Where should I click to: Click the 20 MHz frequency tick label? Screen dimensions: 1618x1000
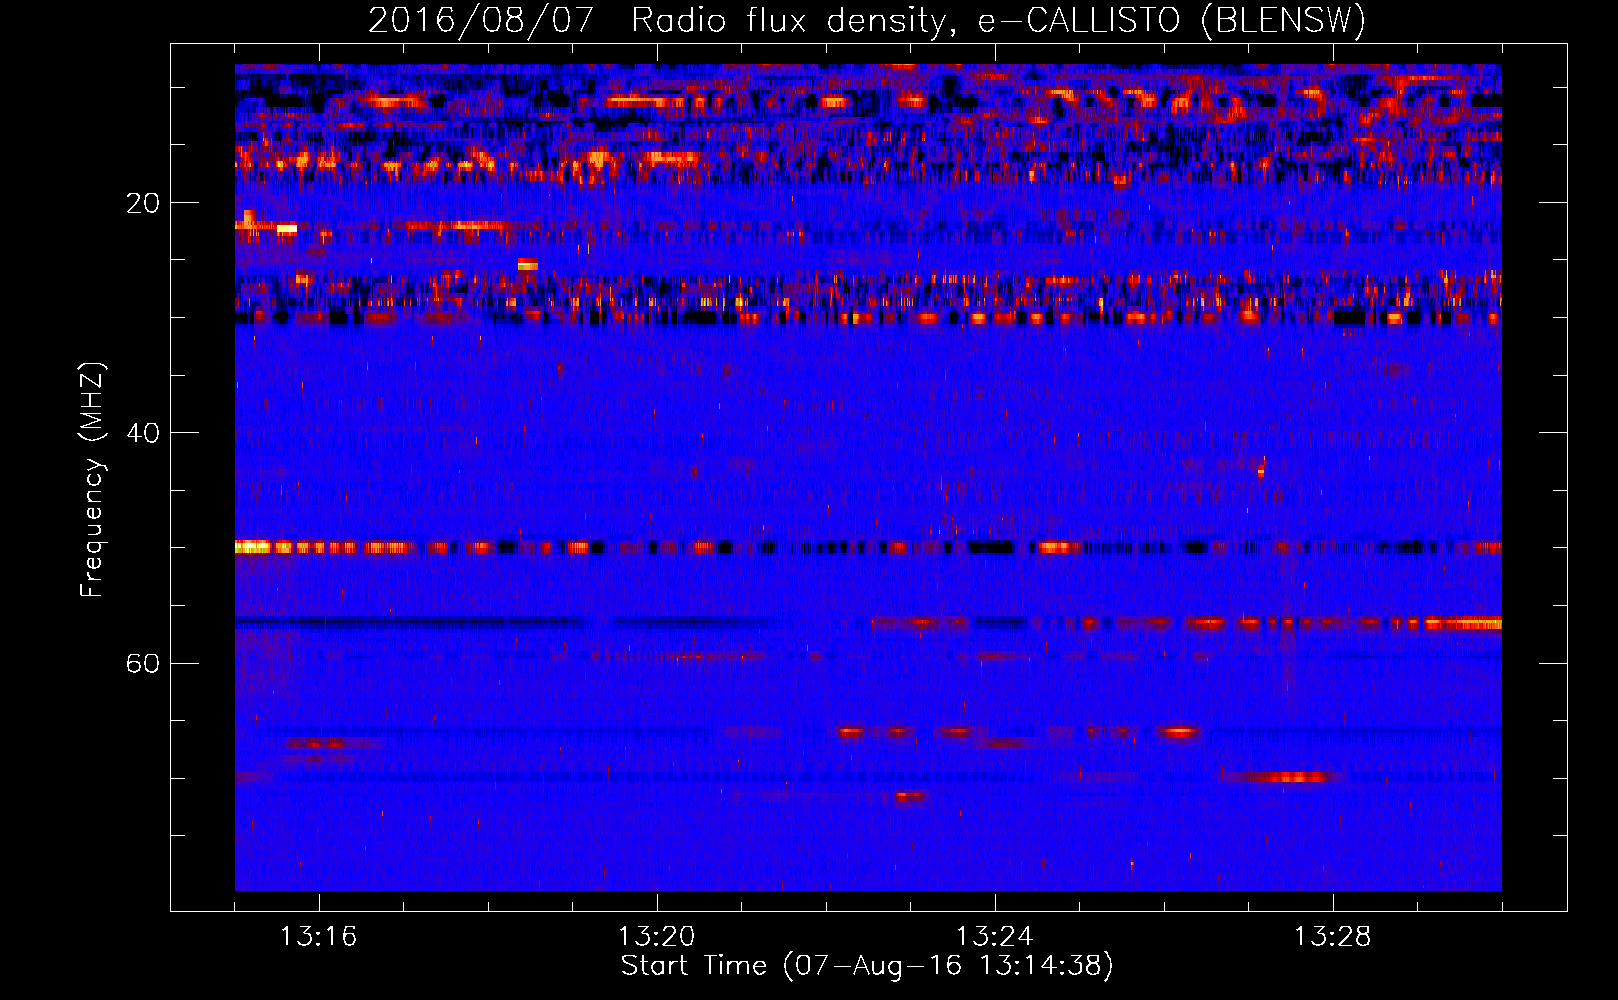143,203
